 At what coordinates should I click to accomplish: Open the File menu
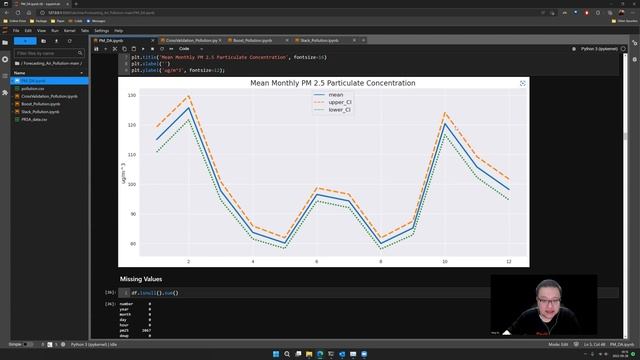point(16,31)
